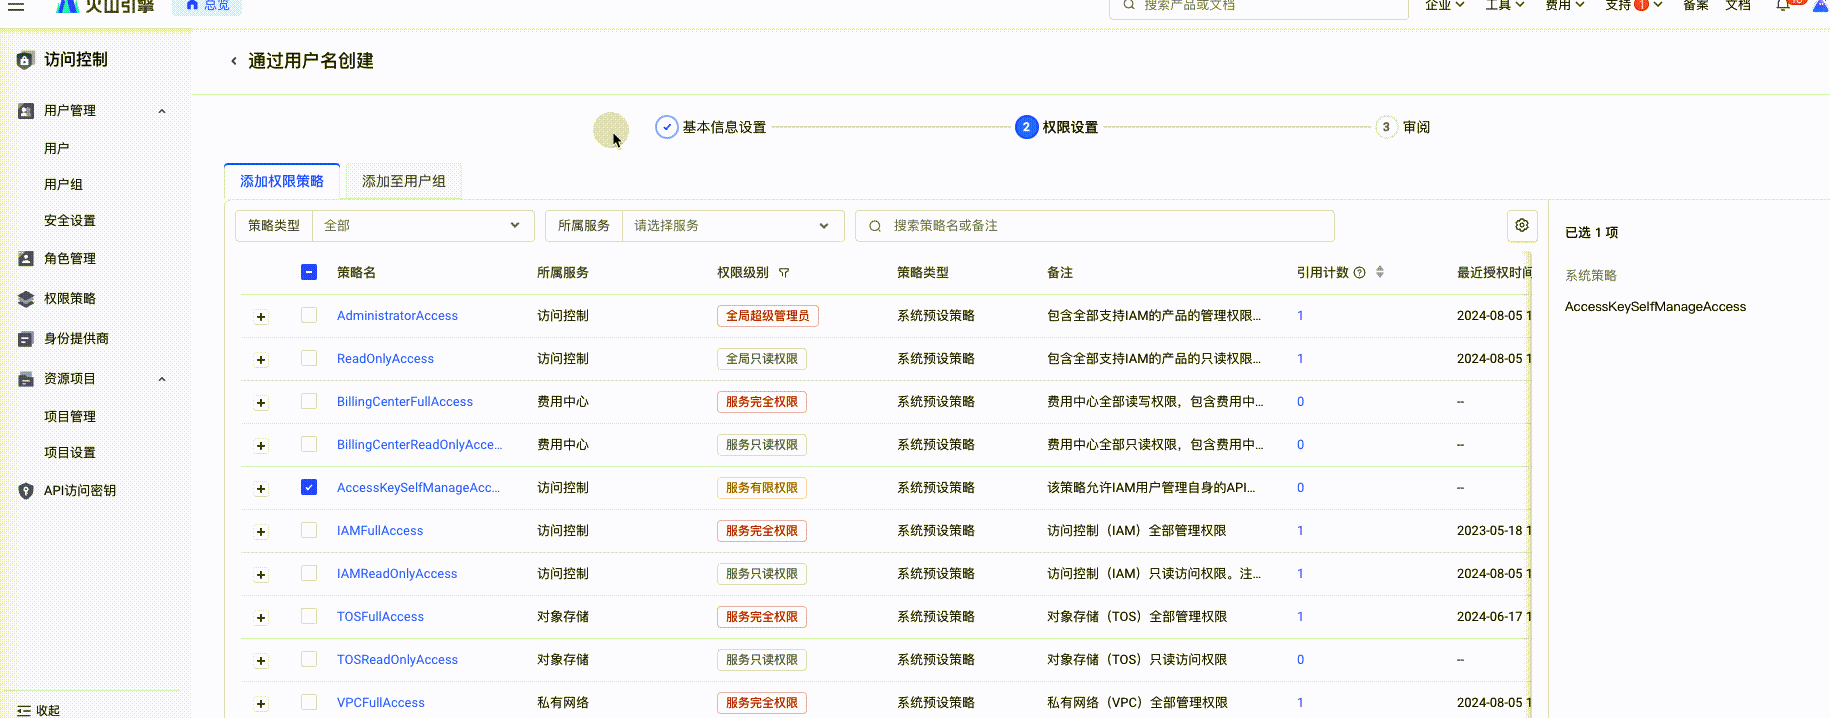This screenshot has width=1830, height=718.
Task: Open 安全设置 in the sidebar
Action: click(70, 220)
